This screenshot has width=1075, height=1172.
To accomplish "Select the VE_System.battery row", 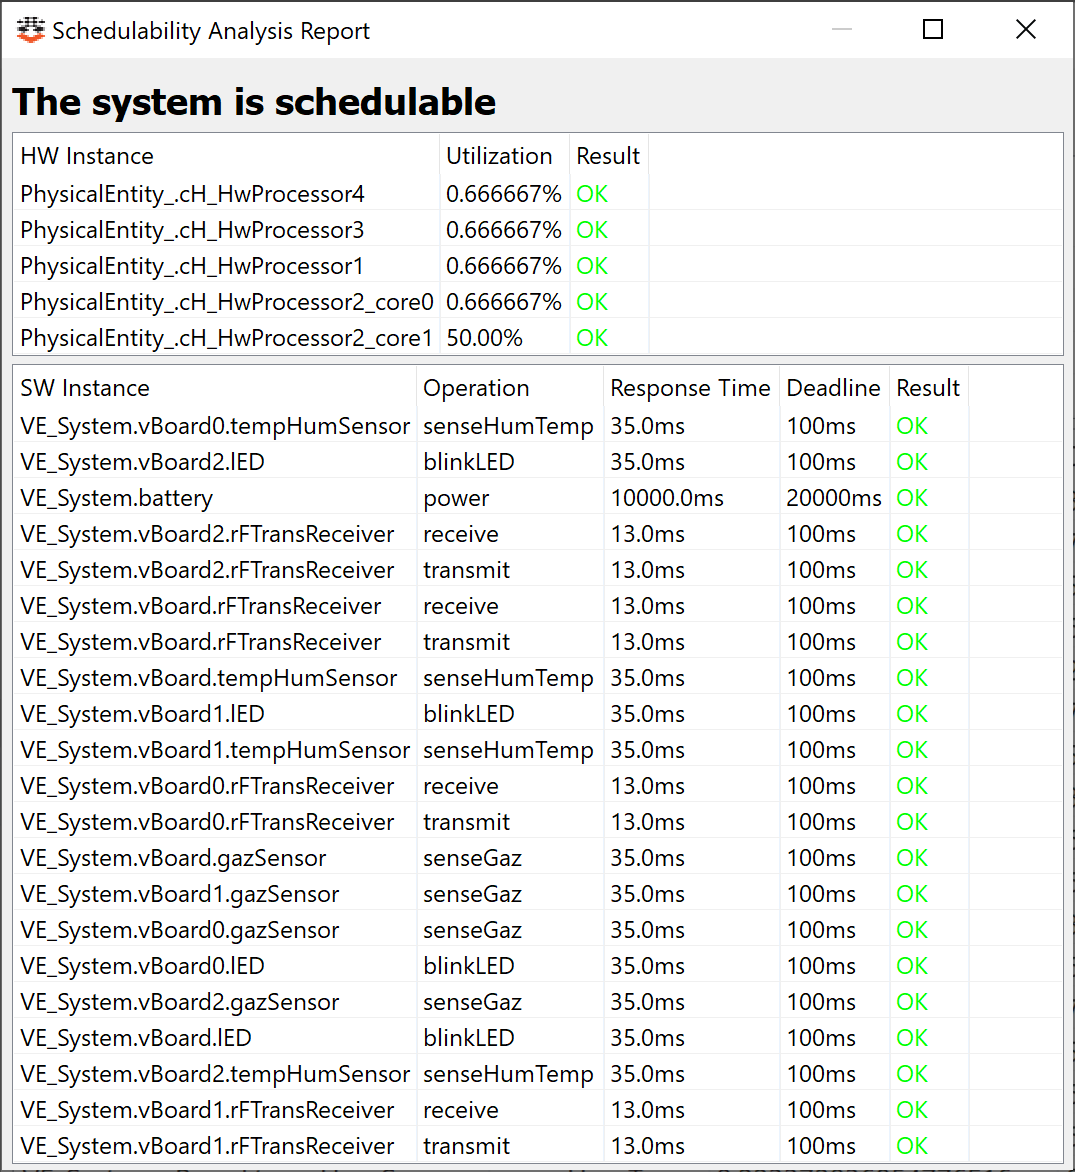I will 538,498.
